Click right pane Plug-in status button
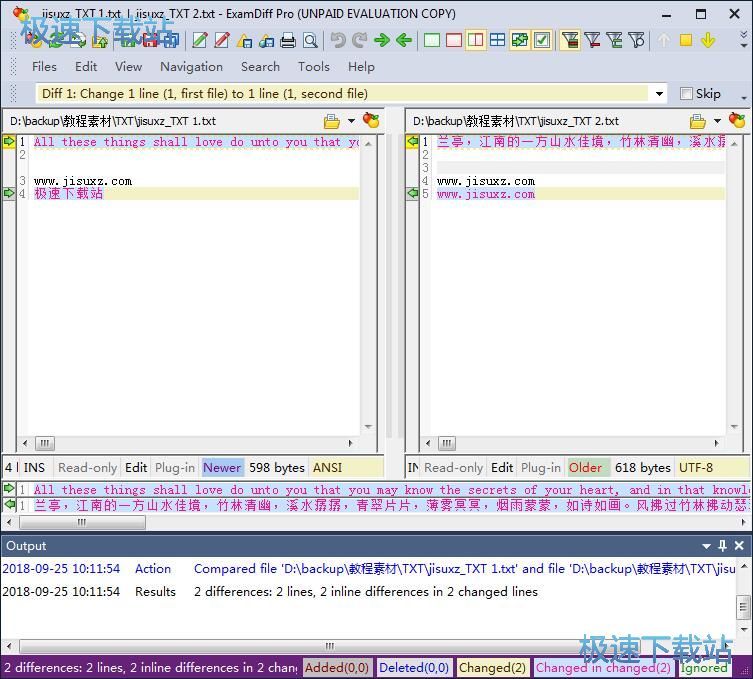Viewport: 753px width, 679px height. point(541,468)
